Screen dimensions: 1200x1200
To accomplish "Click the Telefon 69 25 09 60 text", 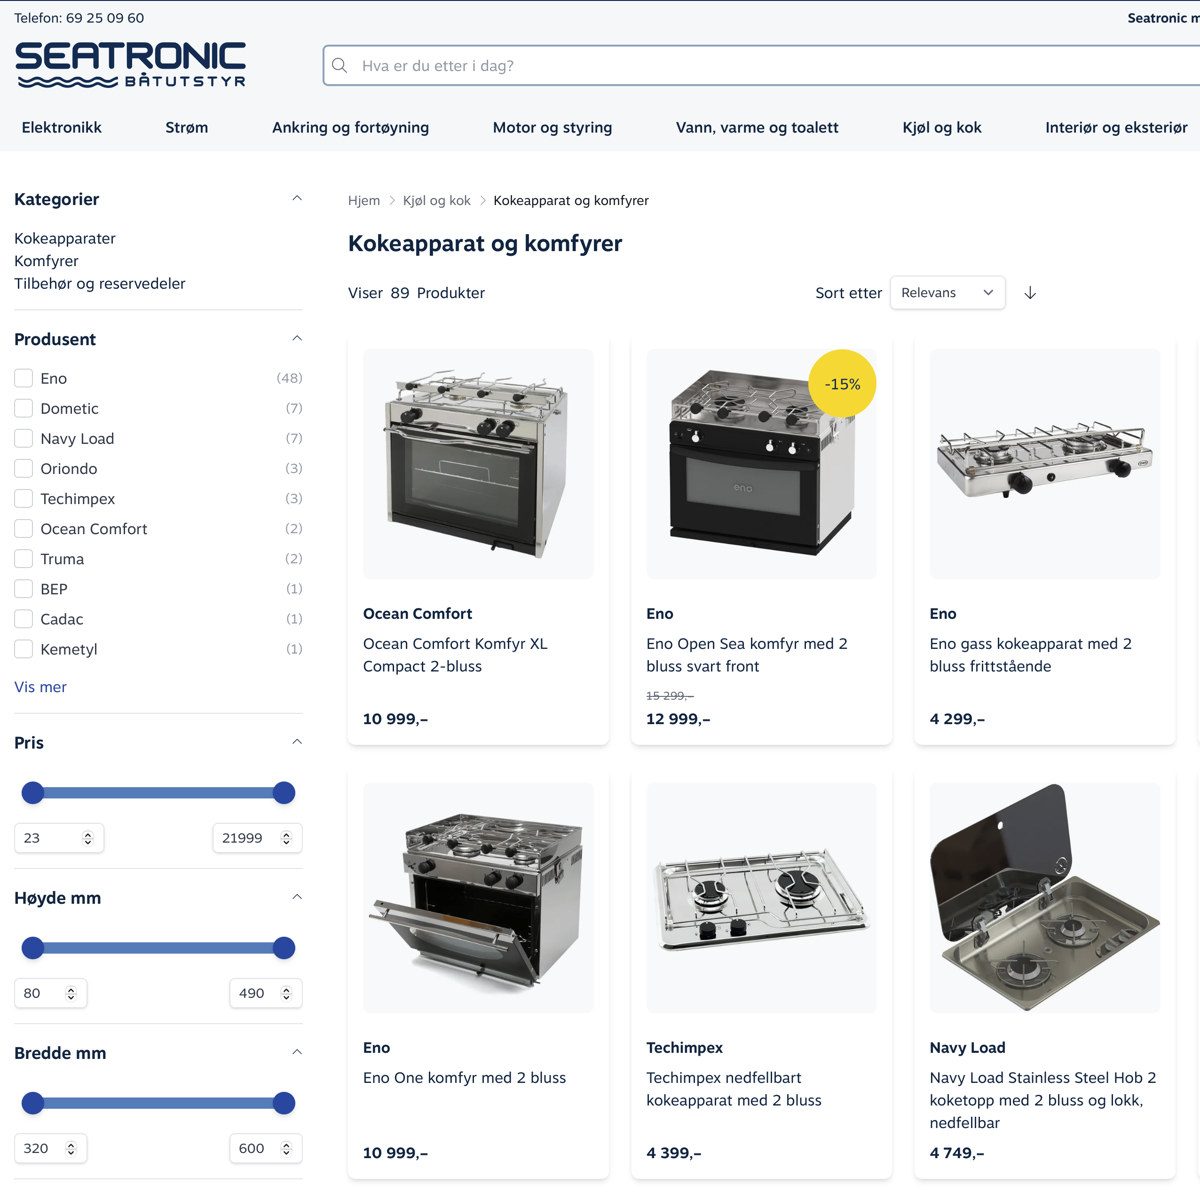I will click(79, 18).
